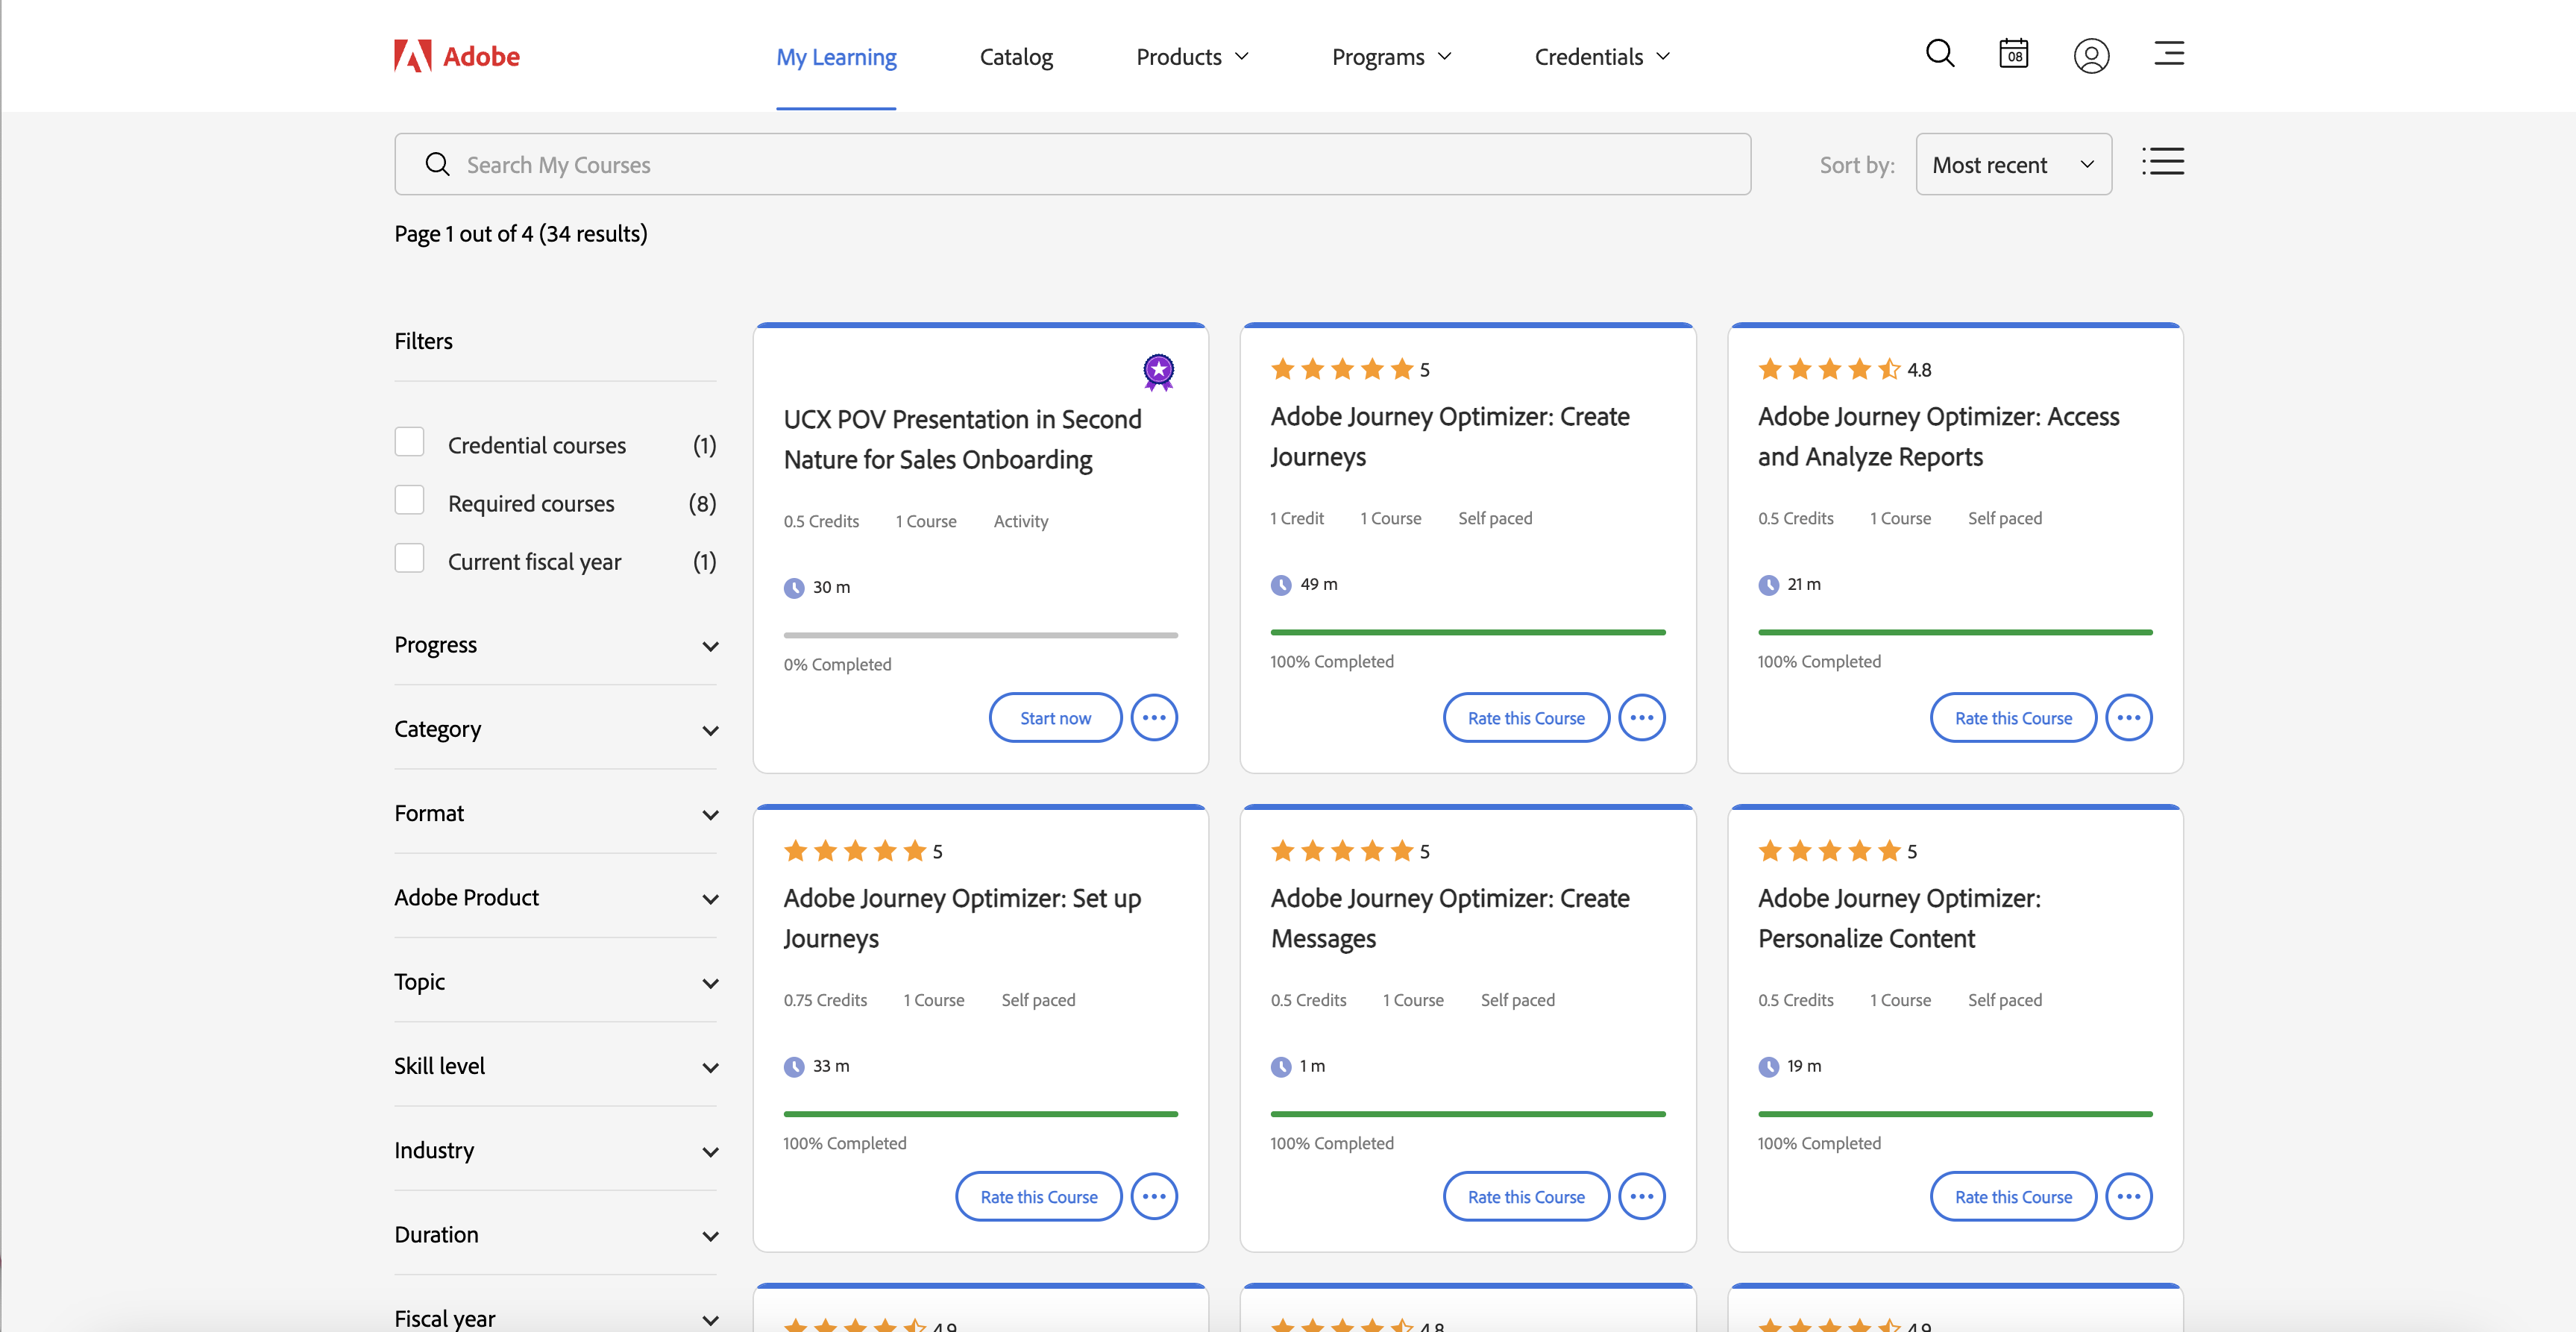
Task: Open the Catalog nav item
Action: click(x=1016, y=57)
